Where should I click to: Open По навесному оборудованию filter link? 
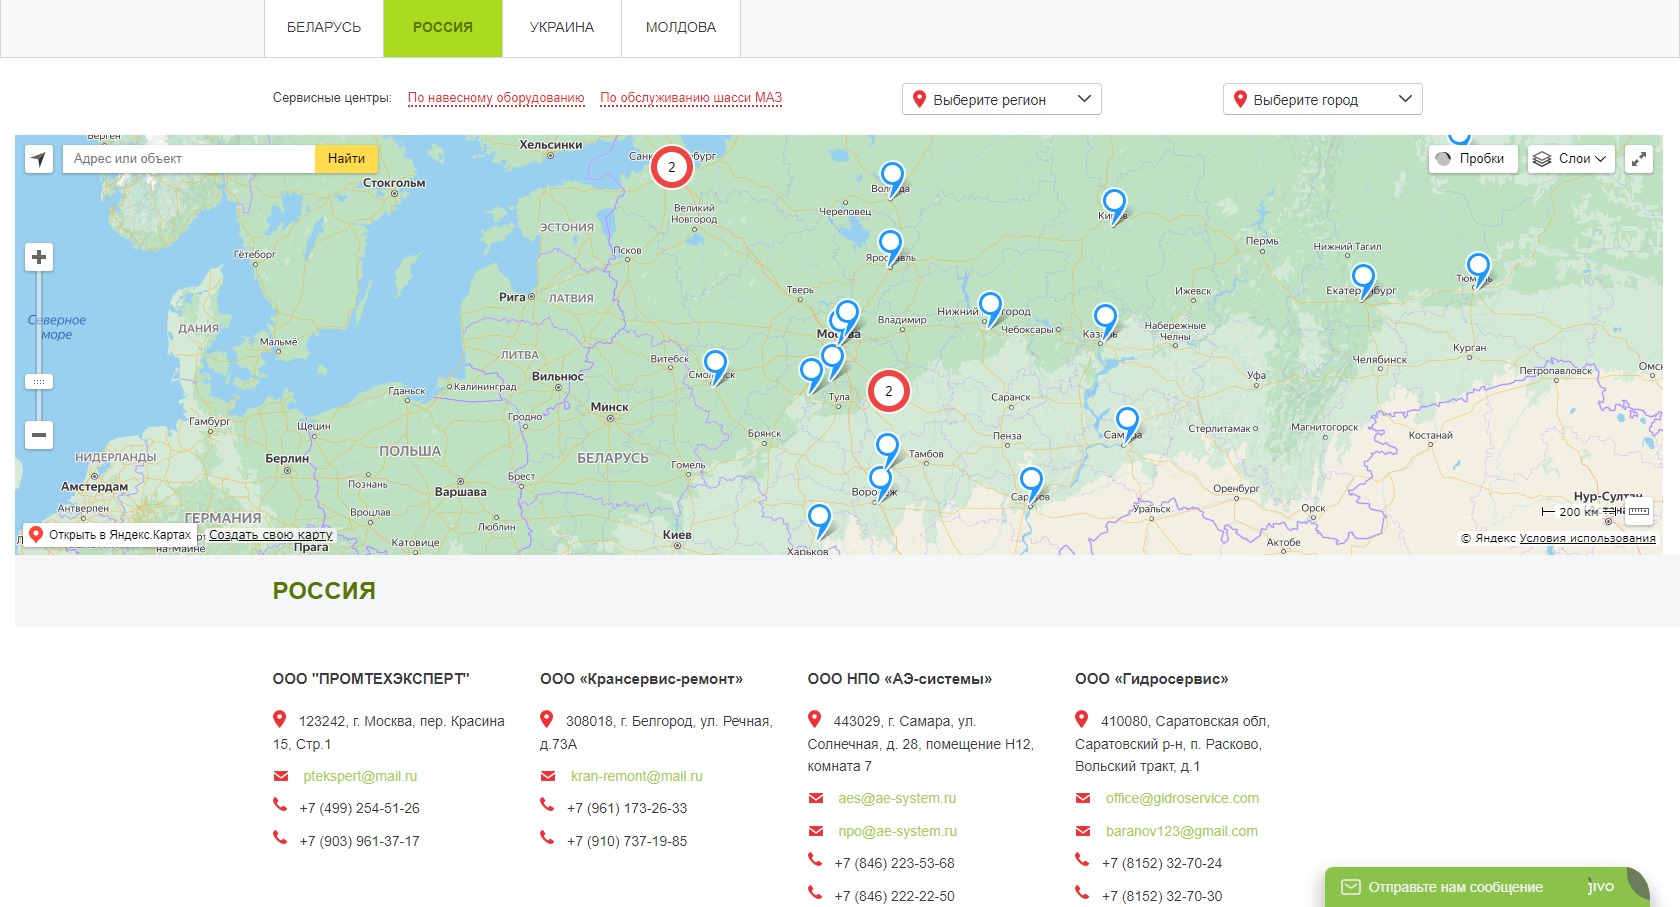pos(496,98)
